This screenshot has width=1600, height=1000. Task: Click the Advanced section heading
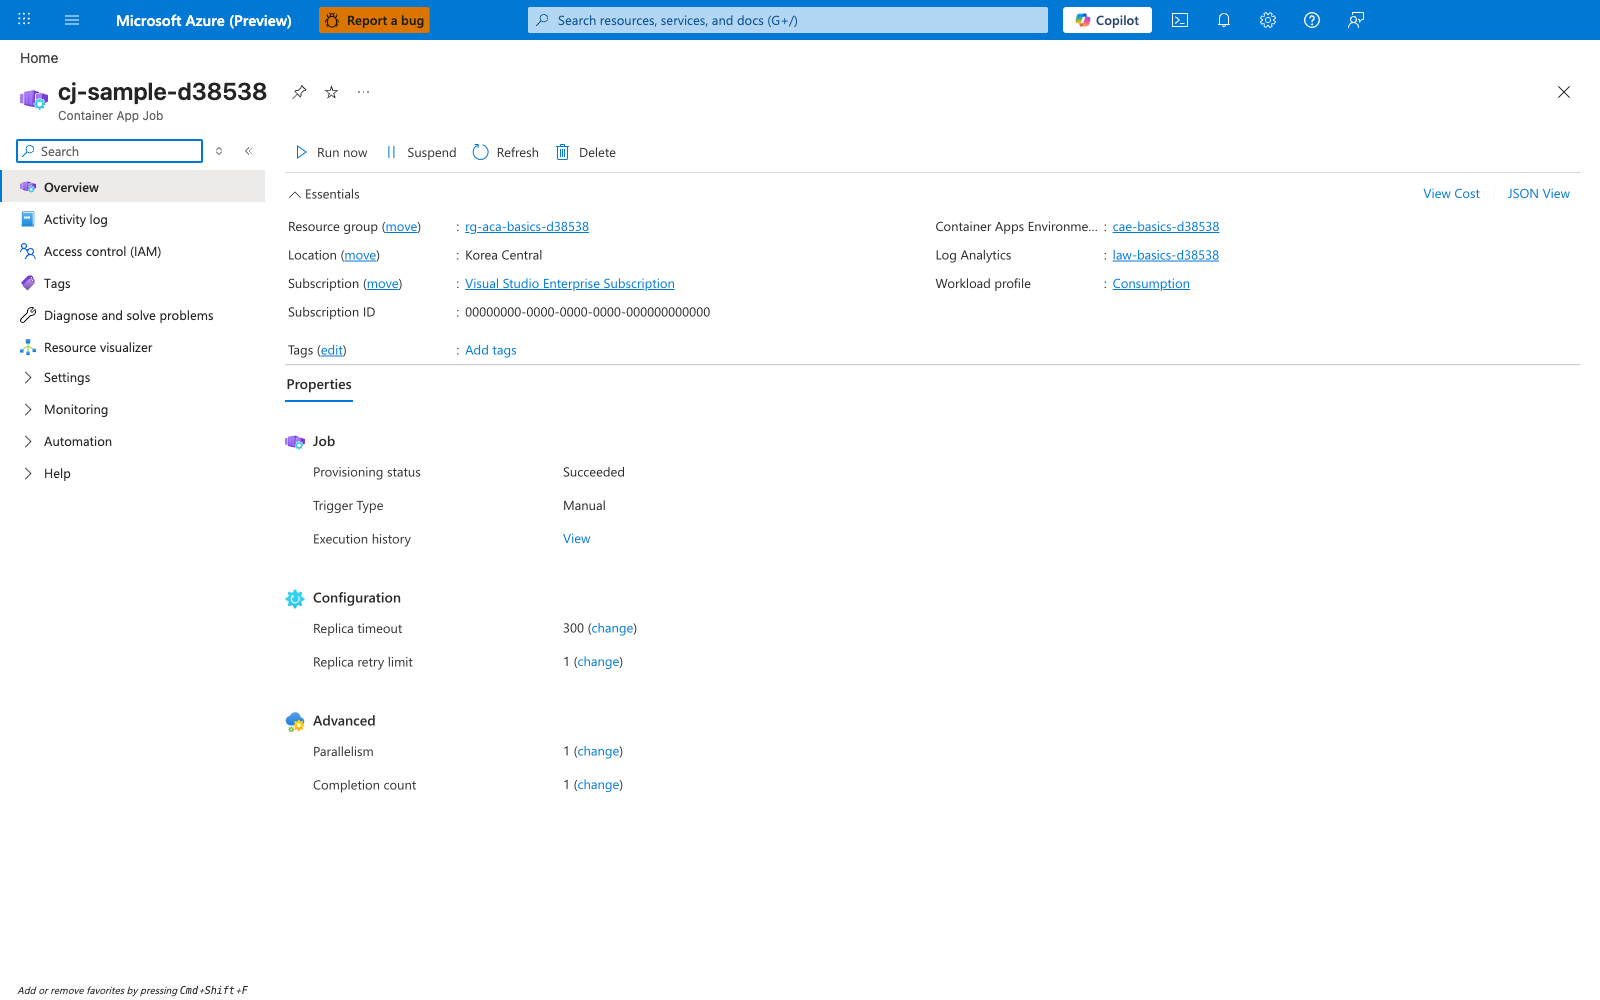pos(344,721)
